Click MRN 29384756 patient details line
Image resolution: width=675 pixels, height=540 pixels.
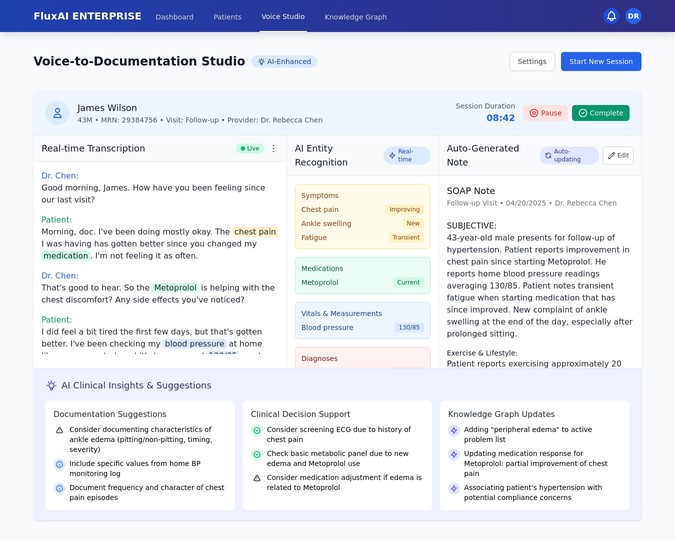[x=200, y=120]
